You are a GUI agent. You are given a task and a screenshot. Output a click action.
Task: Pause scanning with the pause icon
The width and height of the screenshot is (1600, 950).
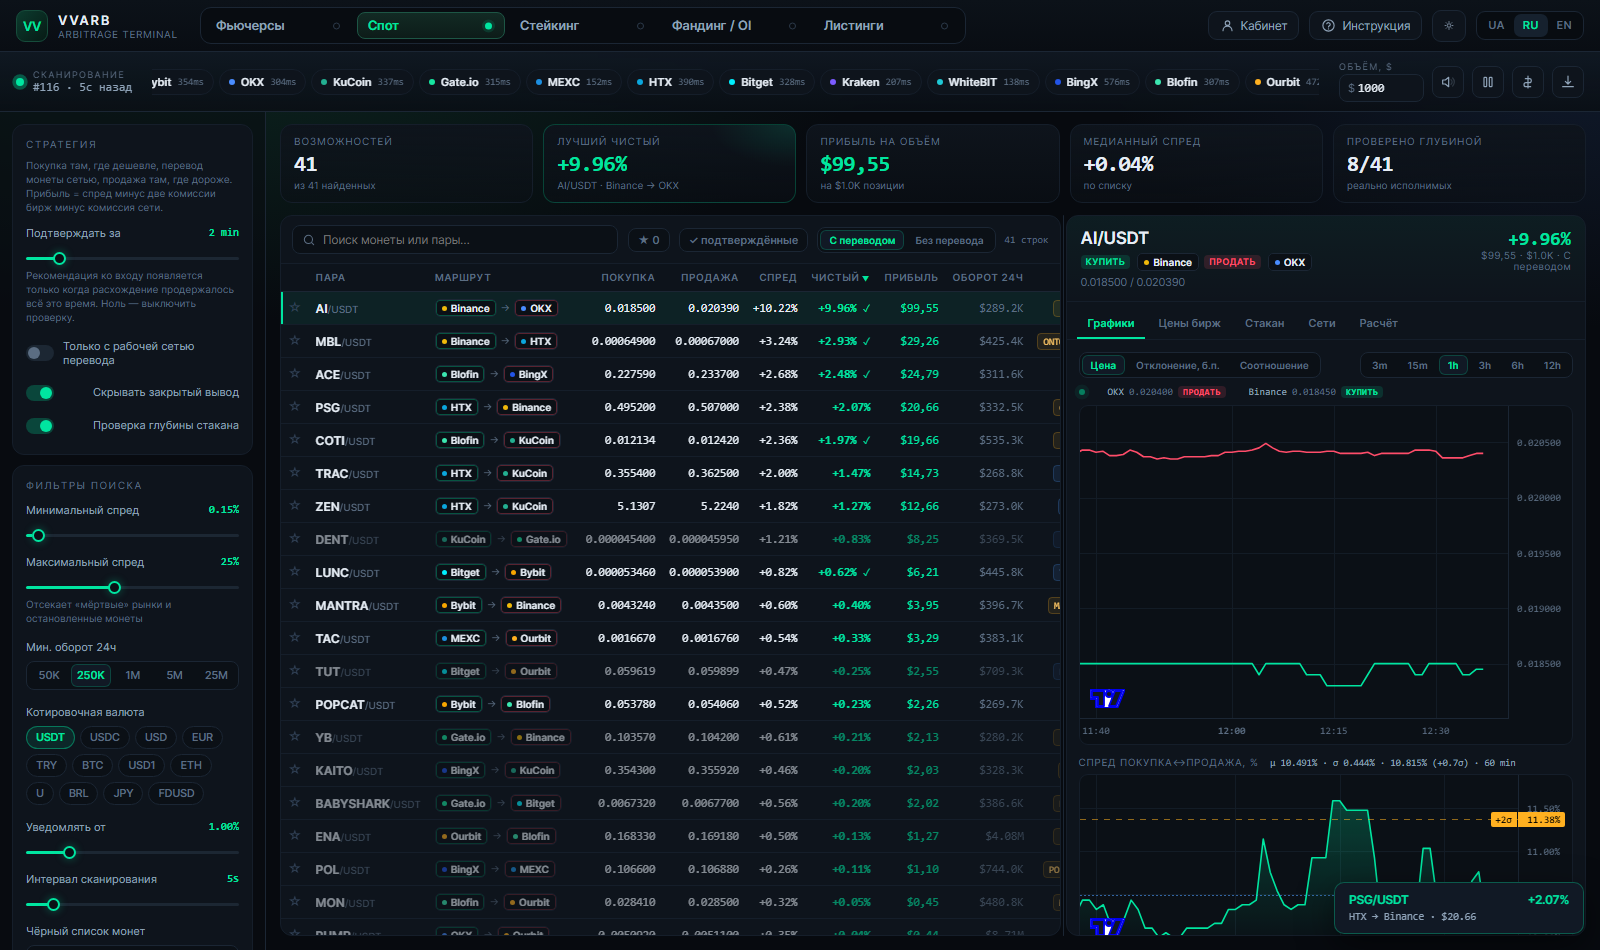pyautogui.click(x=1488, y=82)
